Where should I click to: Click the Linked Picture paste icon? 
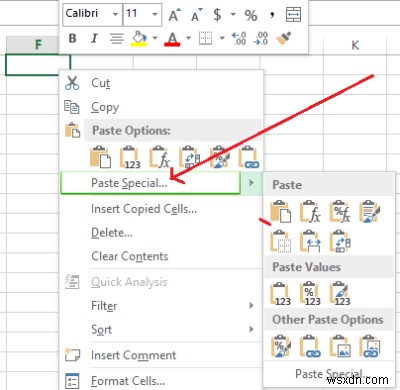pos(369,346)
